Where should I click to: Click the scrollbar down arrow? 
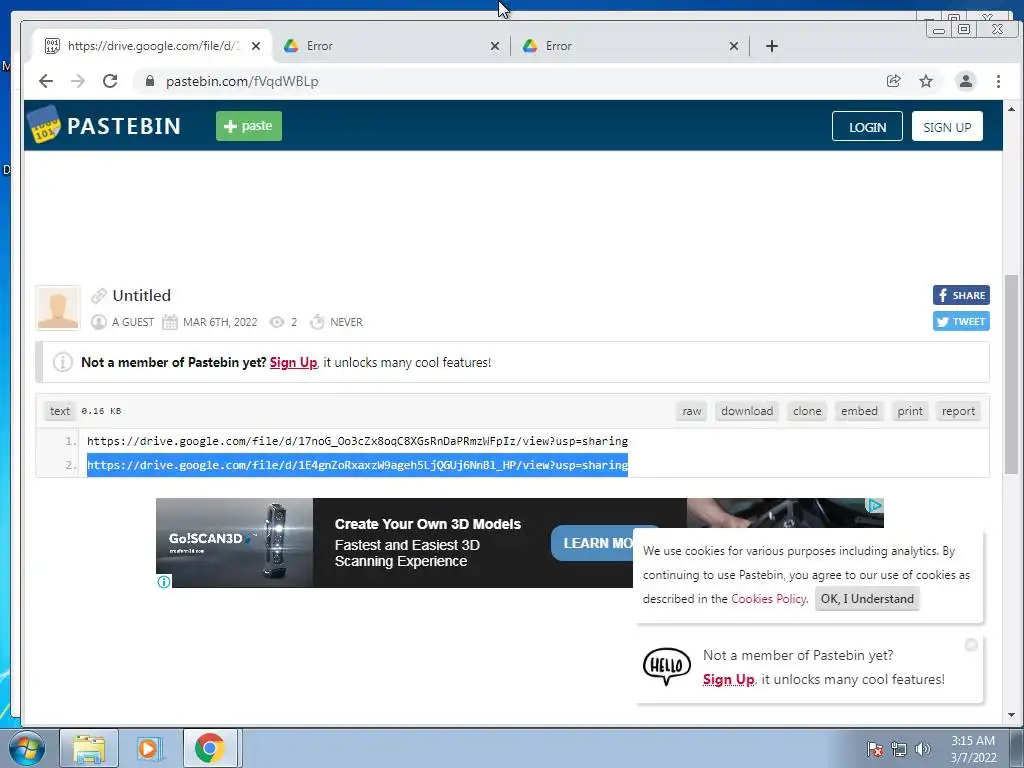coord(1011,714)
